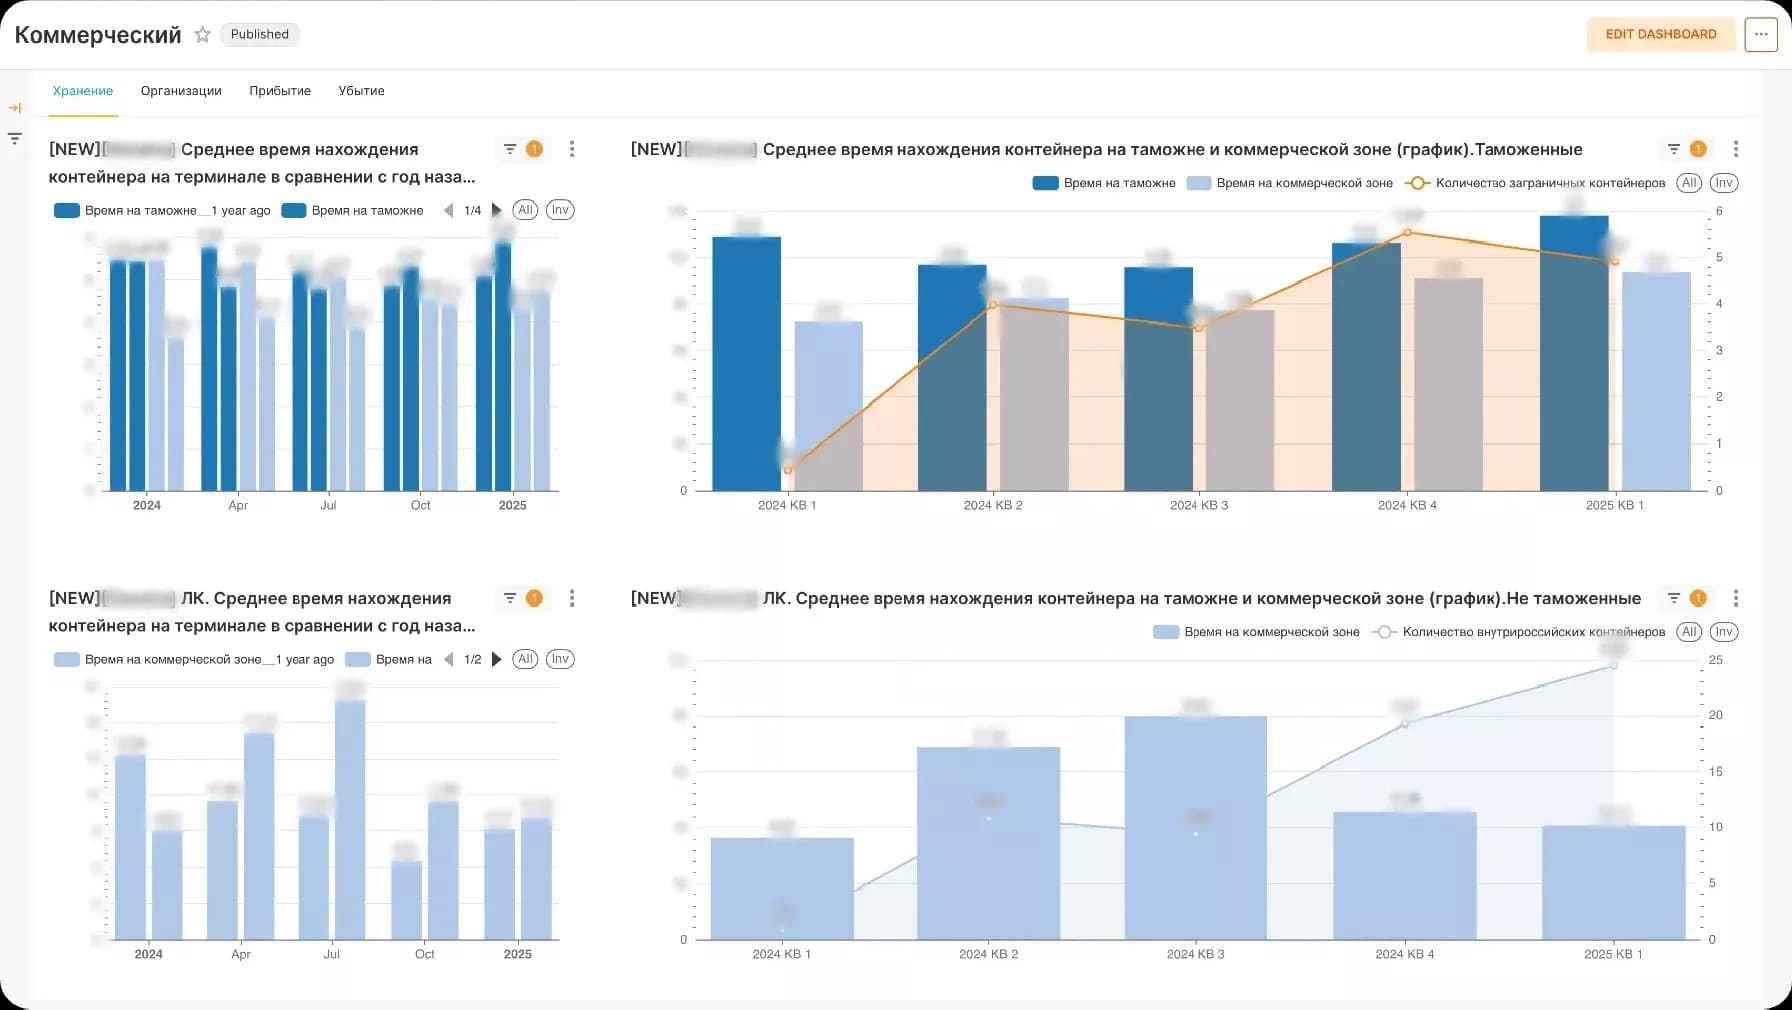Viewport: 1792px width, 1010px height.
Task: Switch to the Организации tab
Action: coord(181,91)
